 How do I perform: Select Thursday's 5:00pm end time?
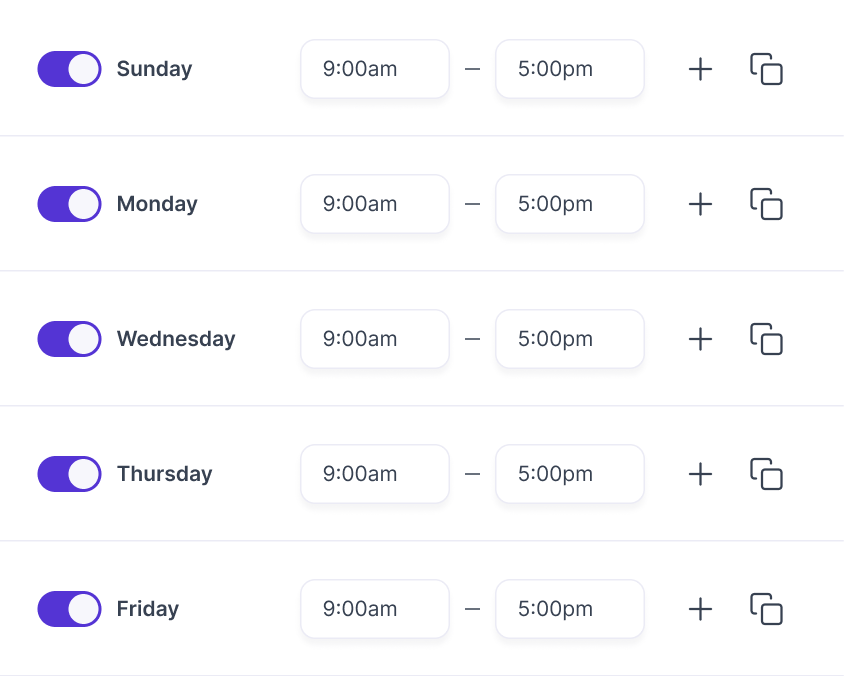pos(569,474)
